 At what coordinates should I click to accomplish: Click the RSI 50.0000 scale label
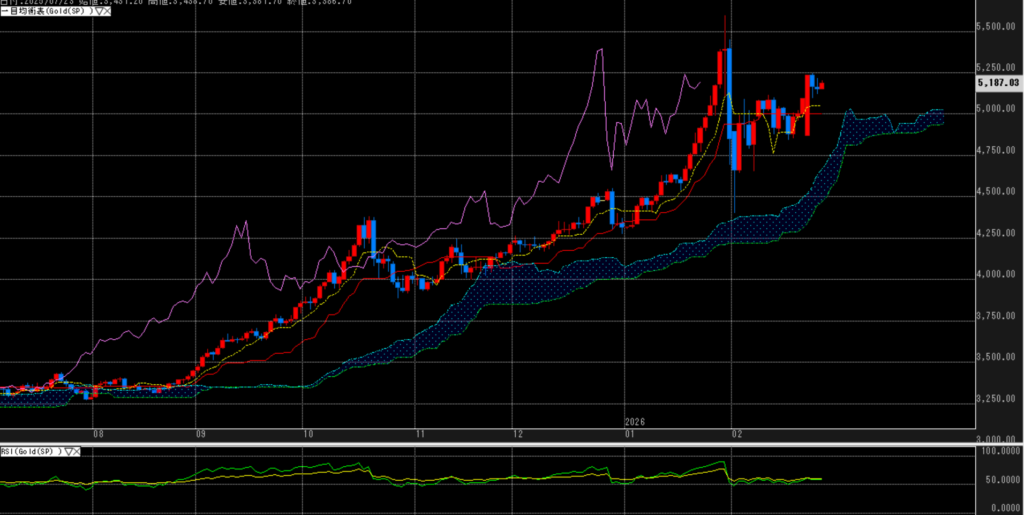1000,481
